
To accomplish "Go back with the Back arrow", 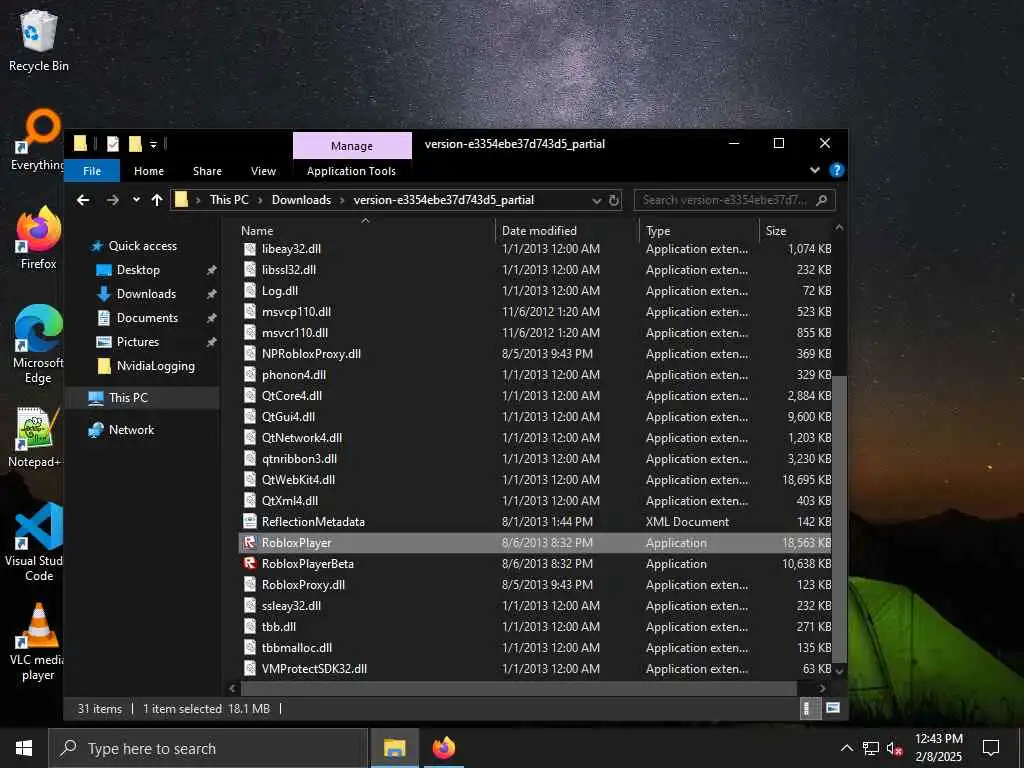I will coord(83,200).
